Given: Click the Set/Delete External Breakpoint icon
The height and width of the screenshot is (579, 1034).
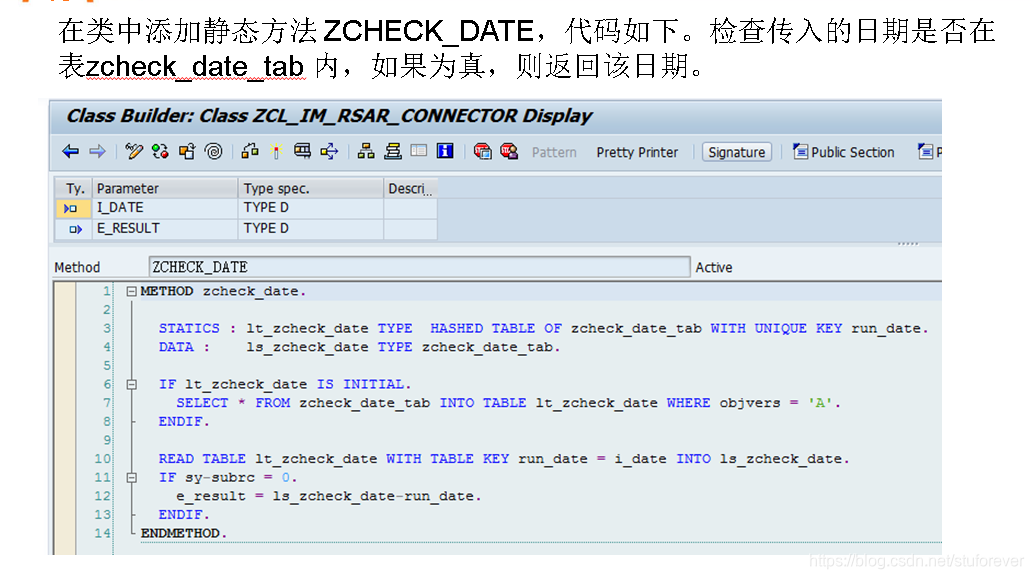Looking at the screenshot, I should (x=509, y=152).
